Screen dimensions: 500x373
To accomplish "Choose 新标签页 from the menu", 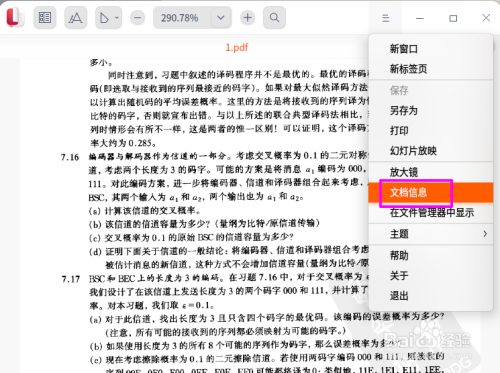I will point(431,69).
